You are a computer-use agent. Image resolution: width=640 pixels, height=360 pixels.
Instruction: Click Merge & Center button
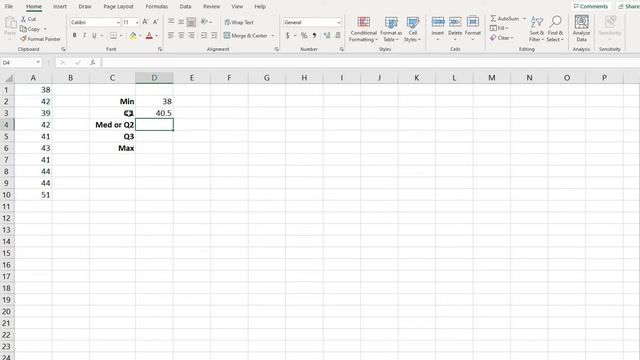pyautogui.click(x=246, y=36)
